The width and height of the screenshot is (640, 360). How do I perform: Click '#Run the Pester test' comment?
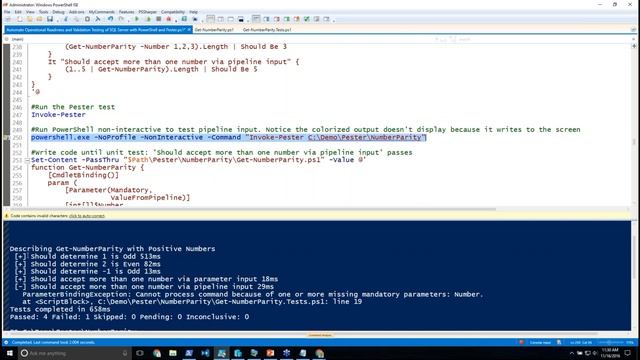pos(73,107)
